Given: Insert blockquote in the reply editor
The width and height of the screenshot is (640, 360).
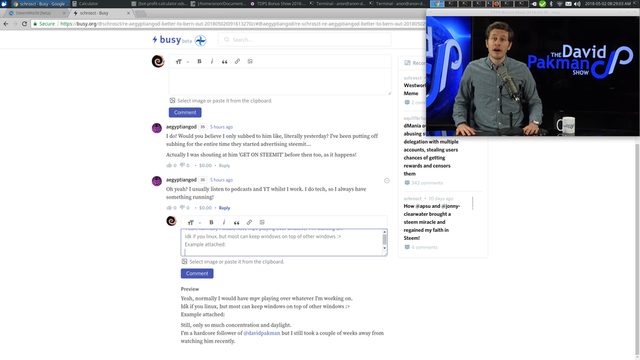Looking at the screenshot, I should (x=236, y=222).
